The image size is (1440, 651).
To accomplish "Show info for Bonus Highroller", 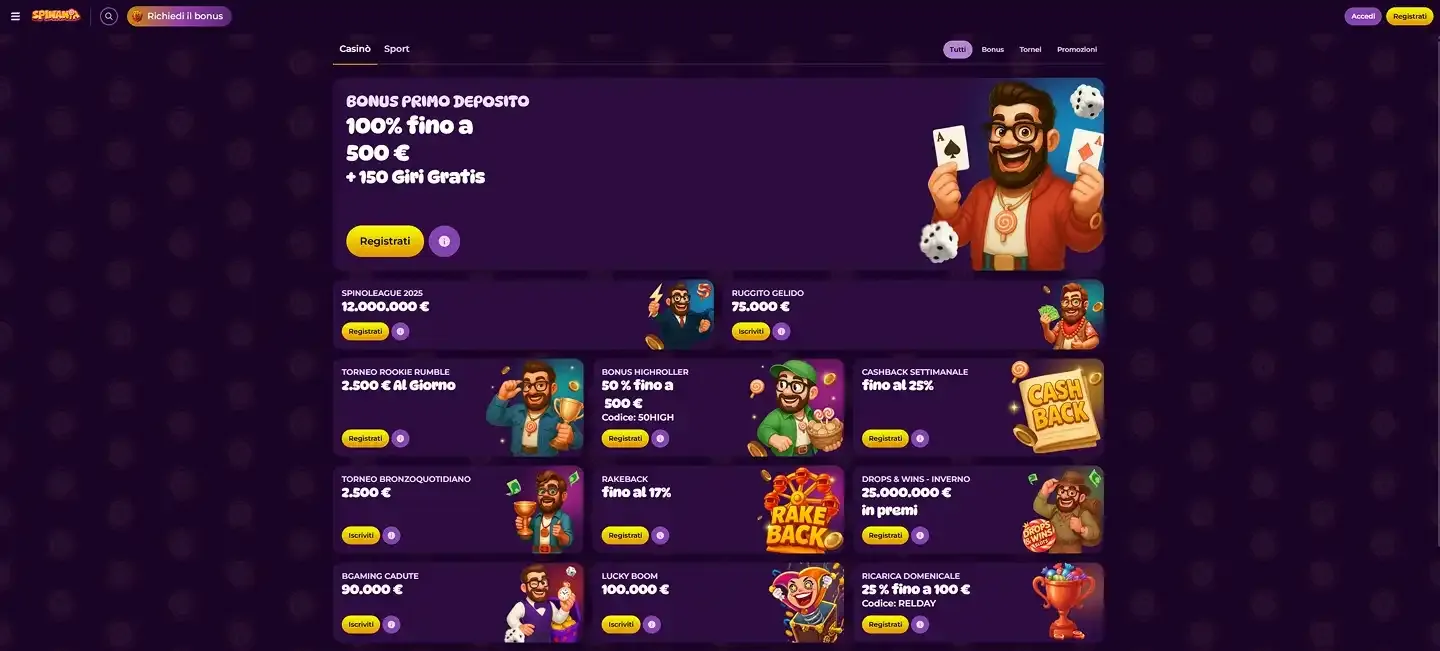I will 660,438.
